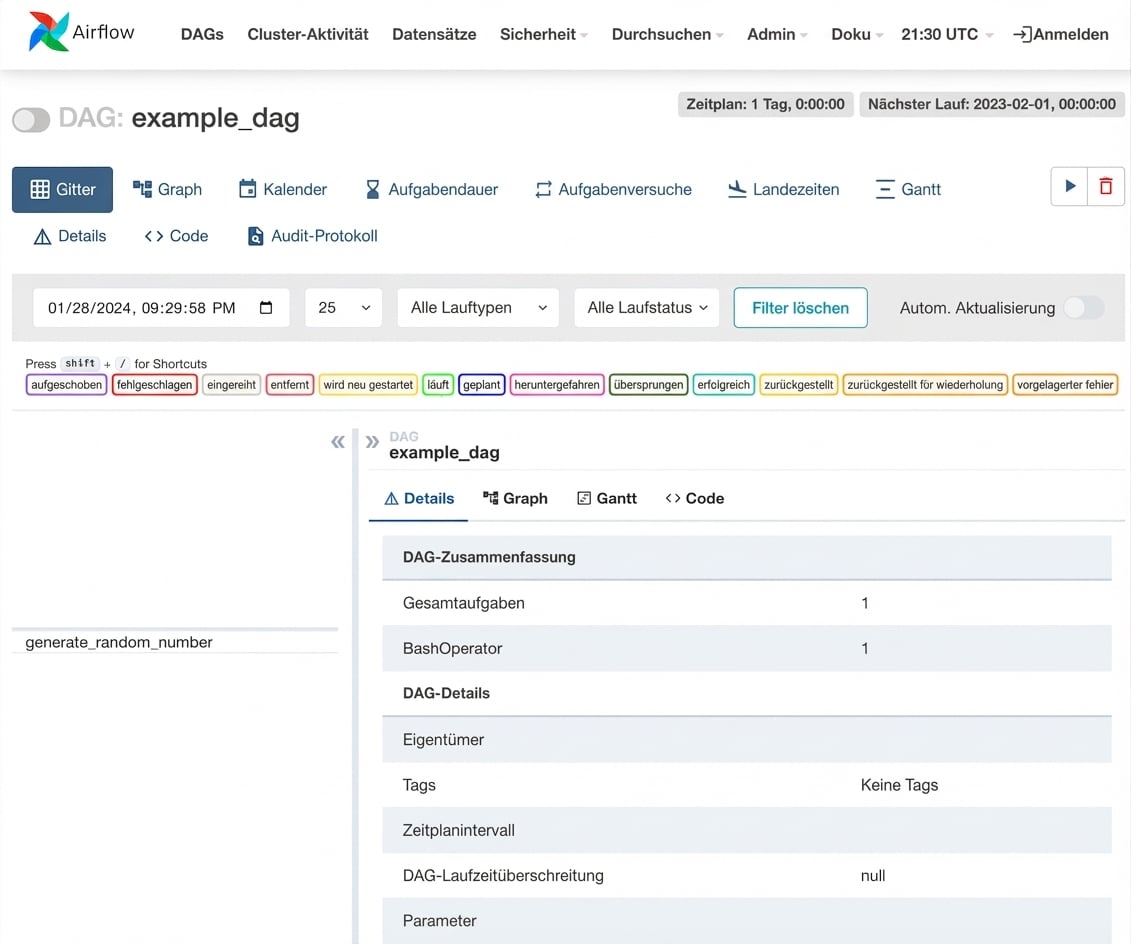Image resolution: width=1131 pixels, height=944 pixels.
Task: Expand the Doku menu
Action: tap(857, 34)
